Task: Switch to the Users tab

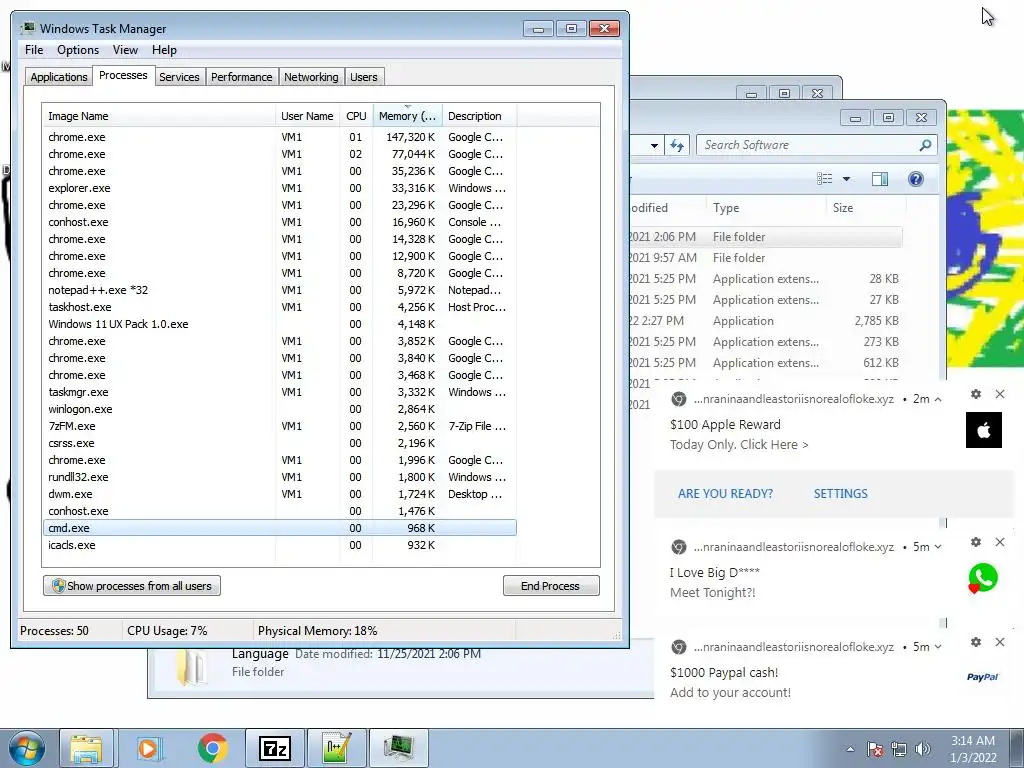Action: coord(364,77)
